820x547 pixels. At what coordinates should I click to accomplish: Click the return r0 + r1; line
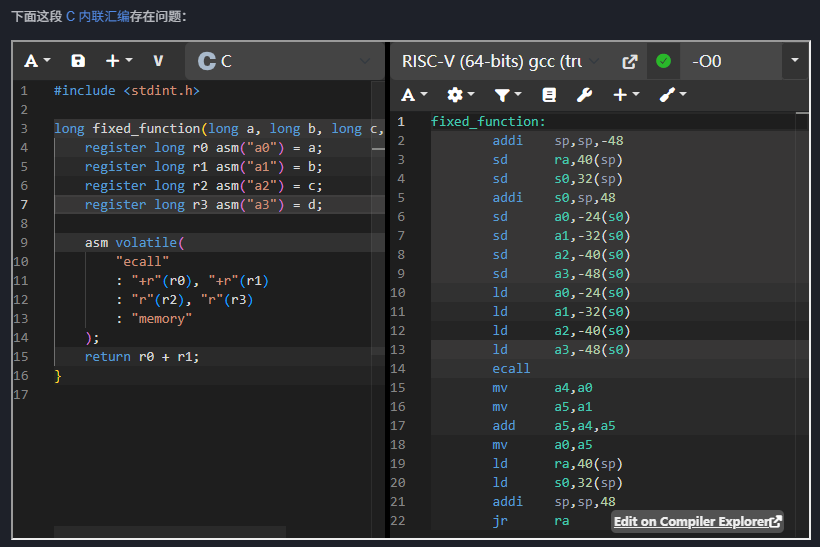[x=142, y=357]
